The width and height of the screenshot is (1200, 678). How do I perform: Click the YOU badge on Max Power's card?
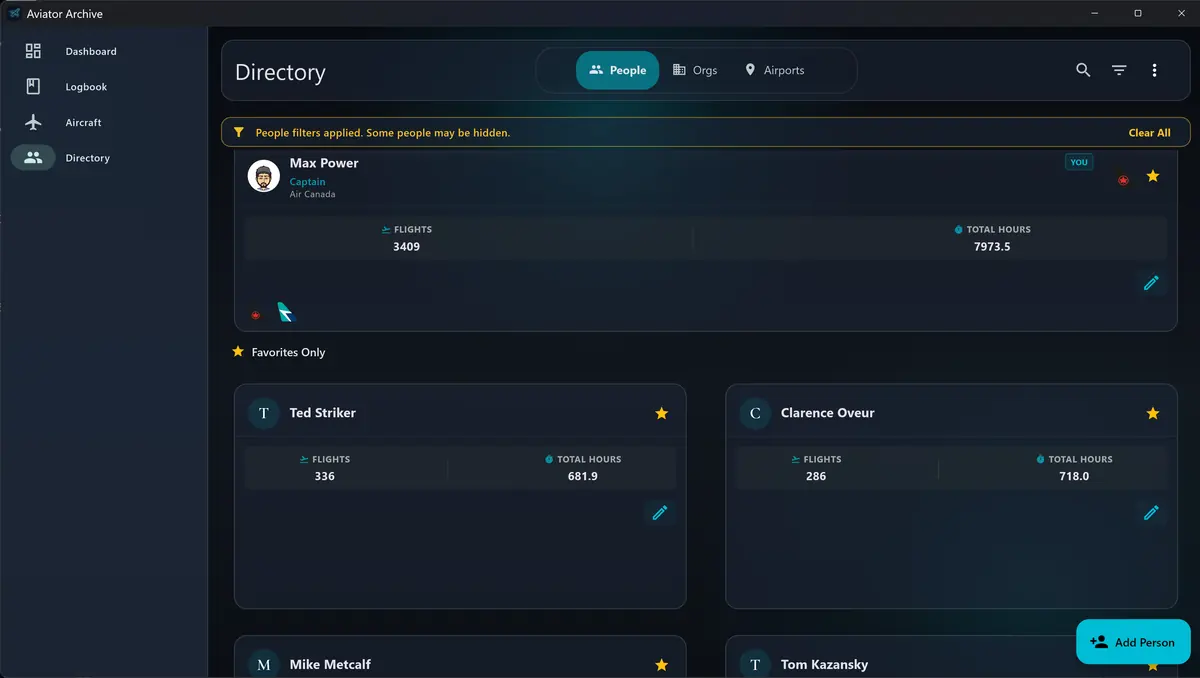[x=1079, y=162]
